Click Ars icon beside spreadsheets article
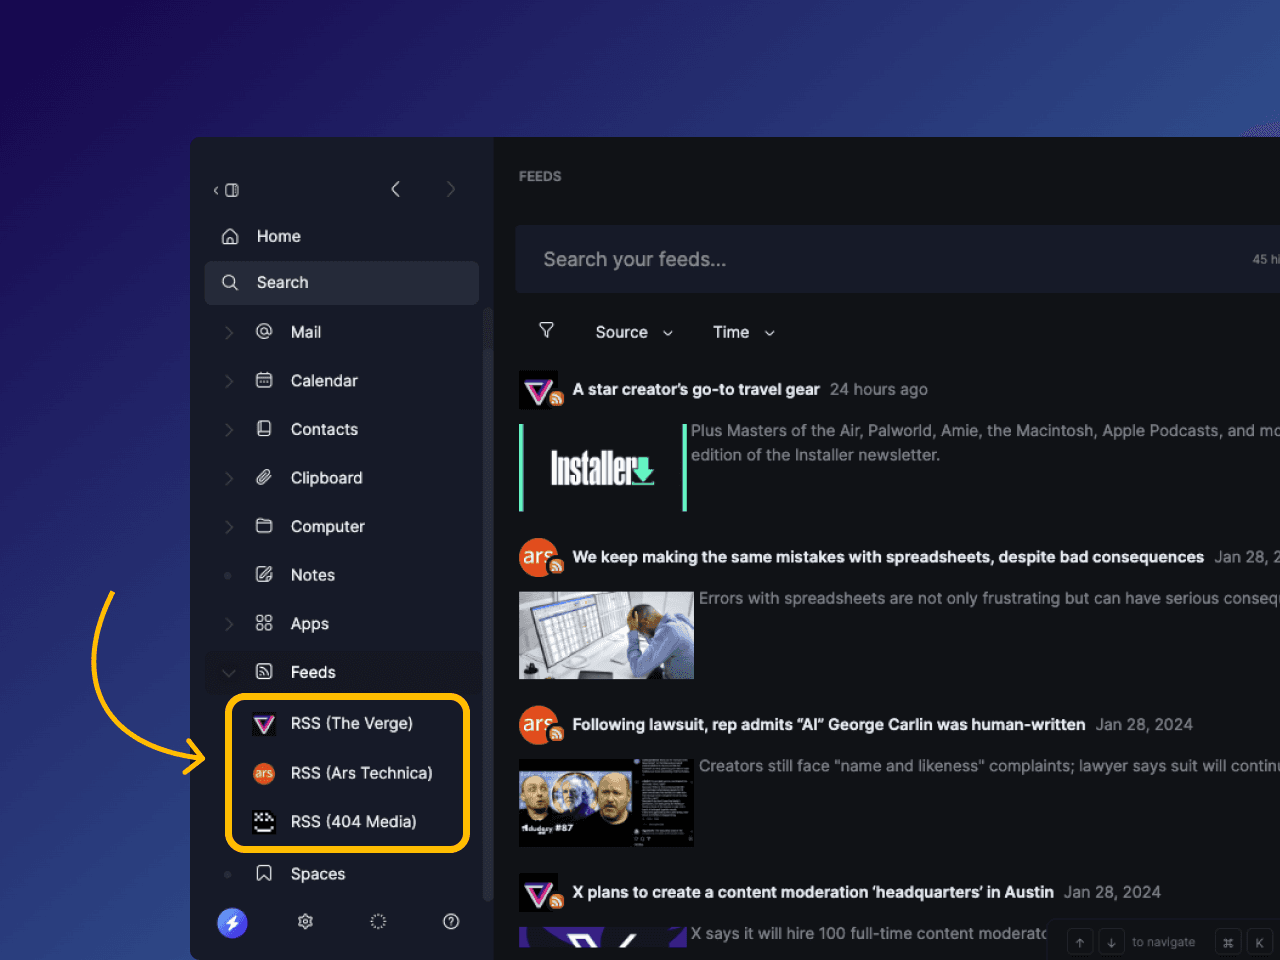 [540, 557]
